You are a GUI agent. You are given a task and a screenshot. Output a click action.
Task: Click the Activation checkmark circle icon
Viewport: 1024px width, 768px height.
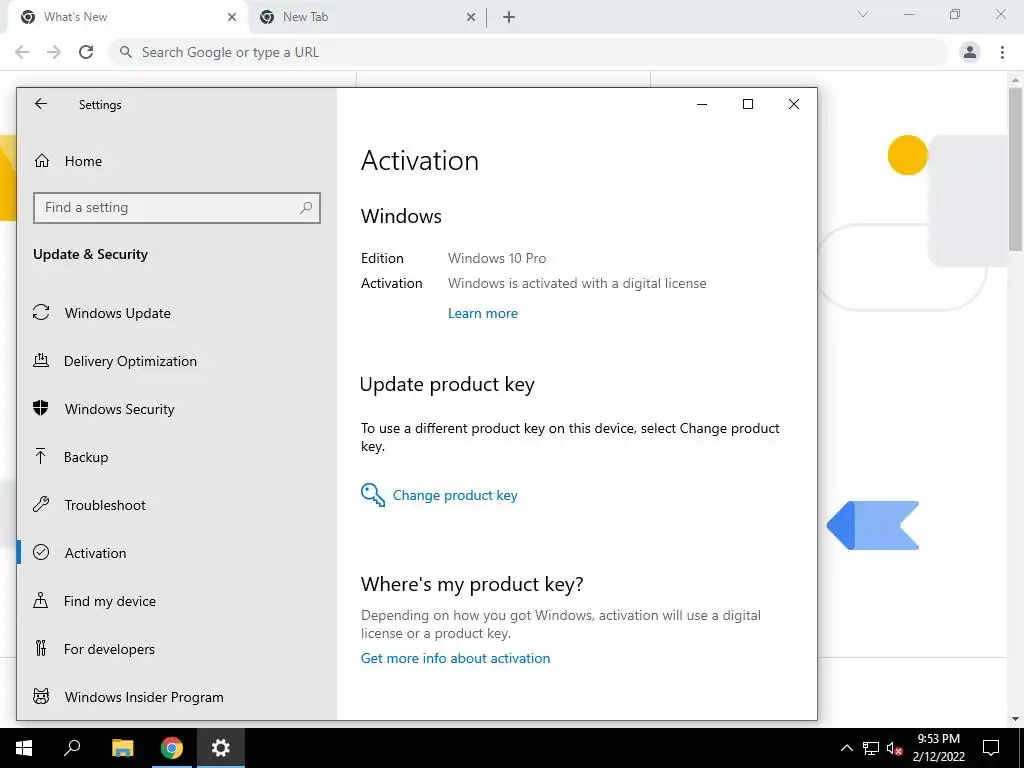coord(41,552)
